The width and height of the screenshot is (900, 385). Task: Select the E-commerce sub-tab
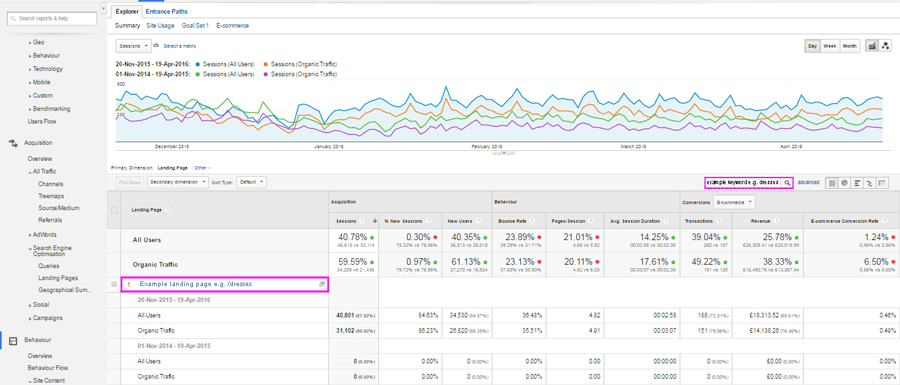232,26
